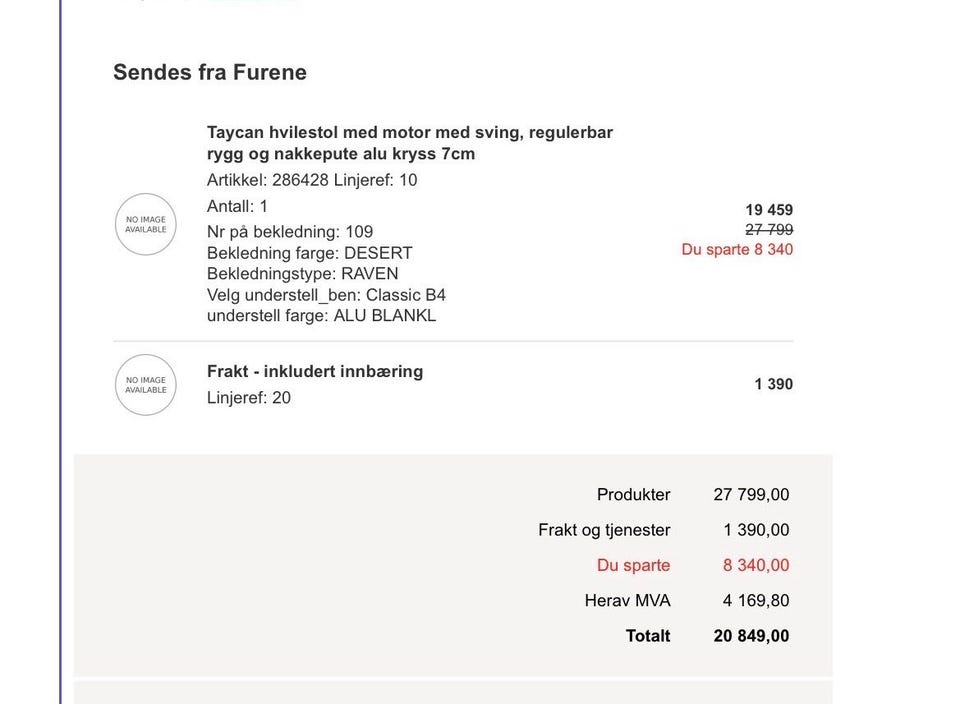The image size is (960, 704).
Task: Click the Bekledning farge: DESERT line
Action: coord(309,253)
